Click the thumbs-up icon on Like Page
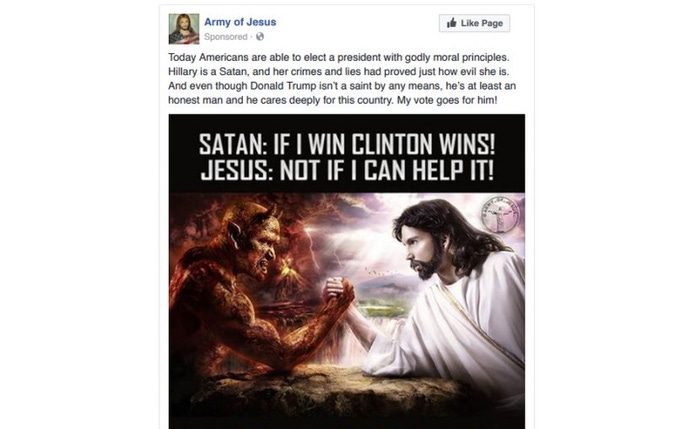Image resolution: width=675 pixels, height=429 pixels. tap(452, 23)
